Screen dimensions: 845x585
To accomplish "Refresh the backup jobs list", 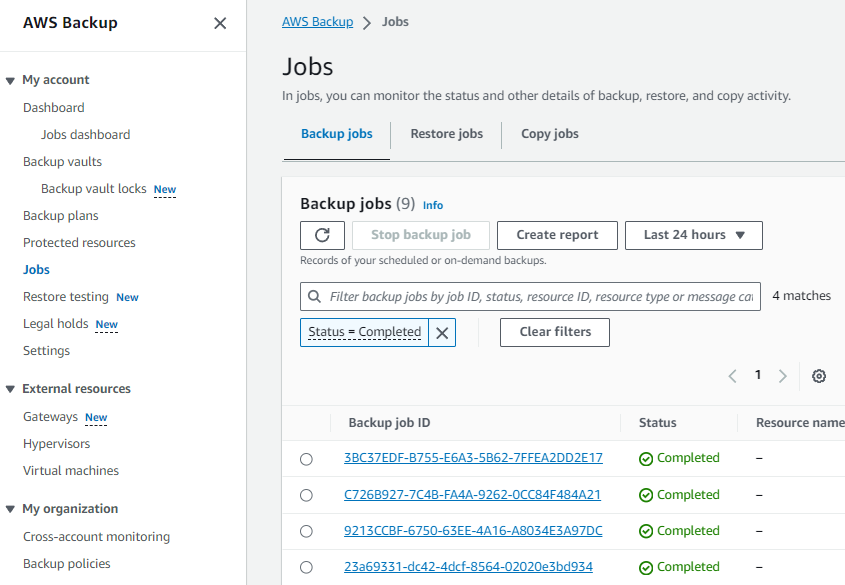I will pyautogui.click(x=322, y=235).
